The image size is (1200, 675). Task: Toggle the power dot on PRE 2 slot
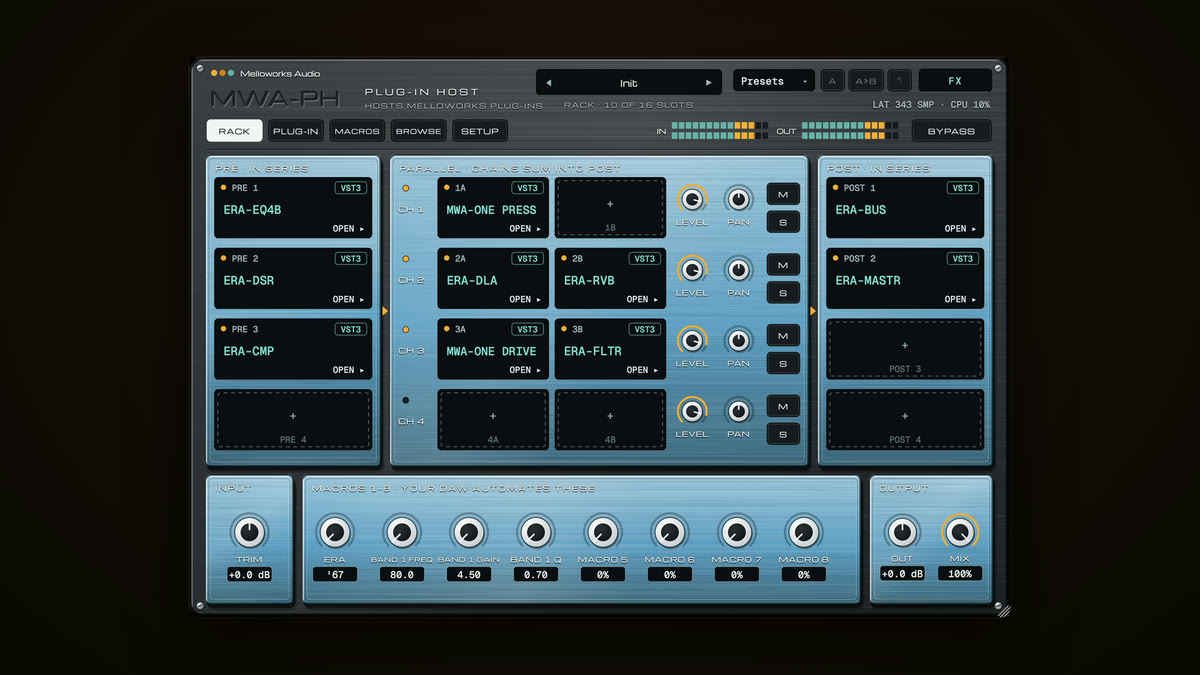coord(224,258)
